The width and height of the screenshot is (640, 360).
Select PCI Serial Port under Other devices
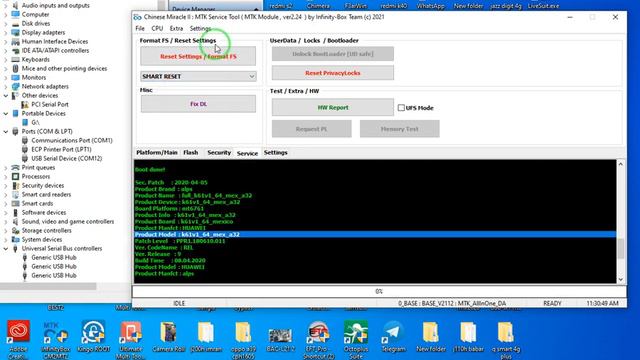click(x=50, y=104)
